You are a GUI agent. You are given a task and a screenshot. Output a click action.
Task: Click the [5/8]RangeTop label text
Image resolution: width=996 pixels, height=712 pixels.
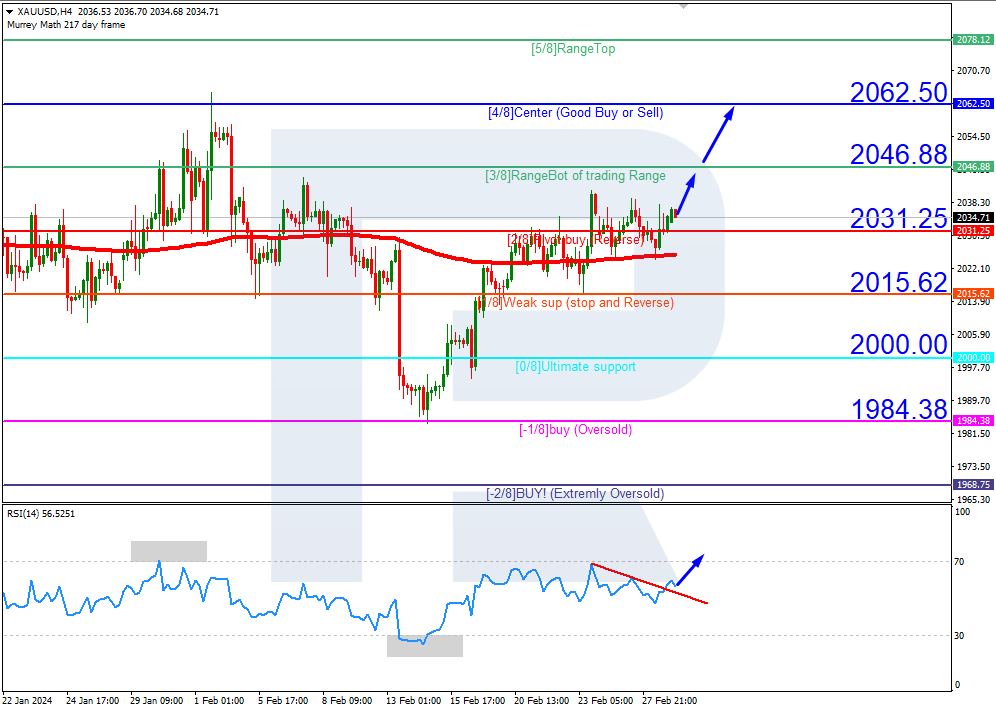coord(573,47)
